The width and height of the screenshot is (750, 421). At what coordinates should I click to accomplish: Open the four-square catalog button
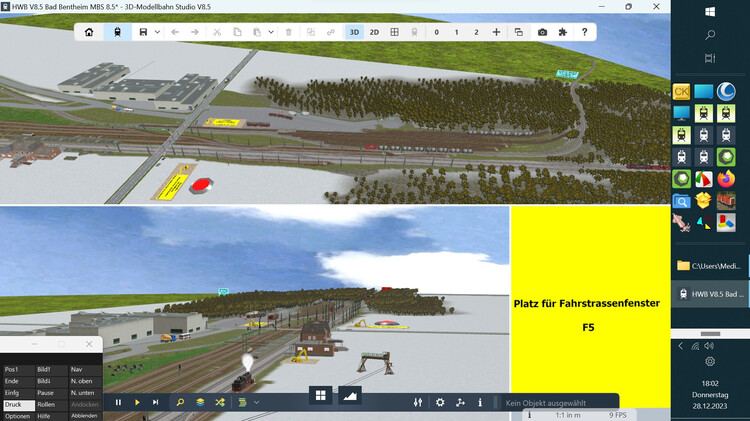pos(321,395)
